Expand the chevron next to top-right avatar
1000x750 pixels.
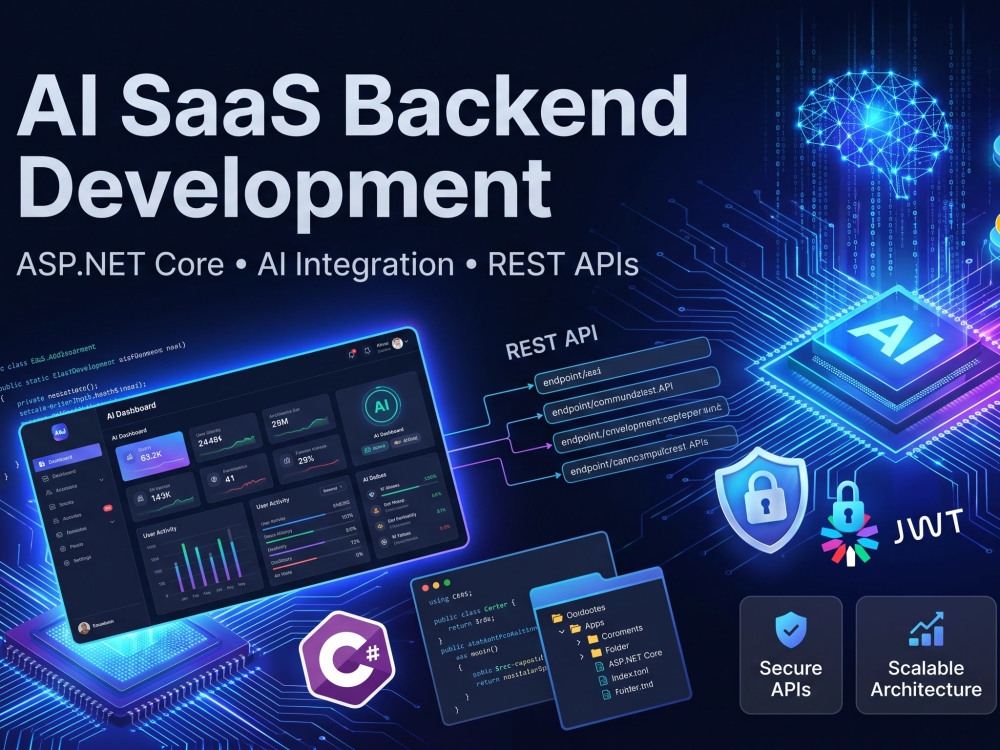tap(407, 341)
